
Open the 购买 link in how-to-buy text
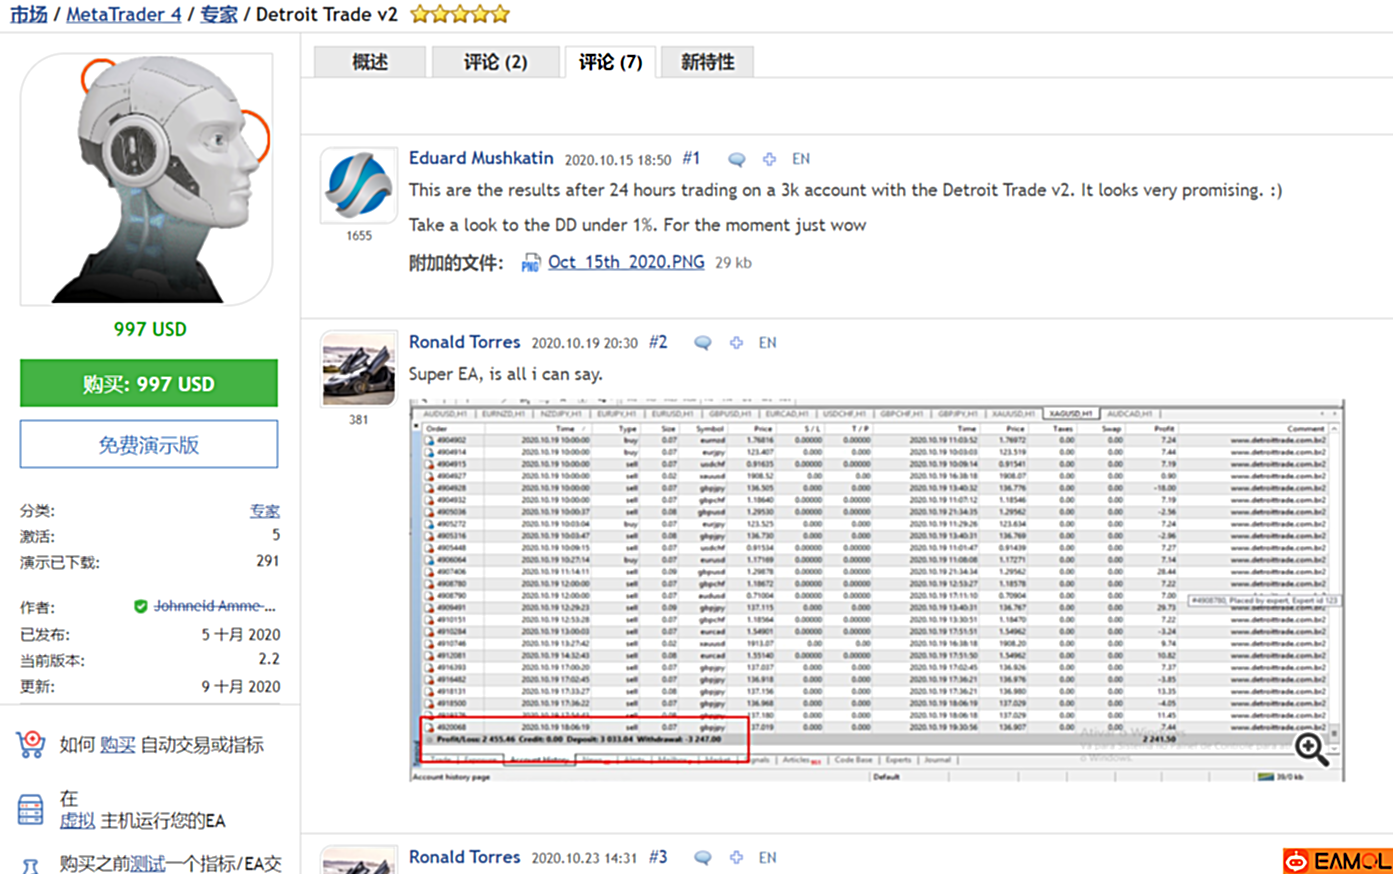pyautogui.click(x=117, y=745)
